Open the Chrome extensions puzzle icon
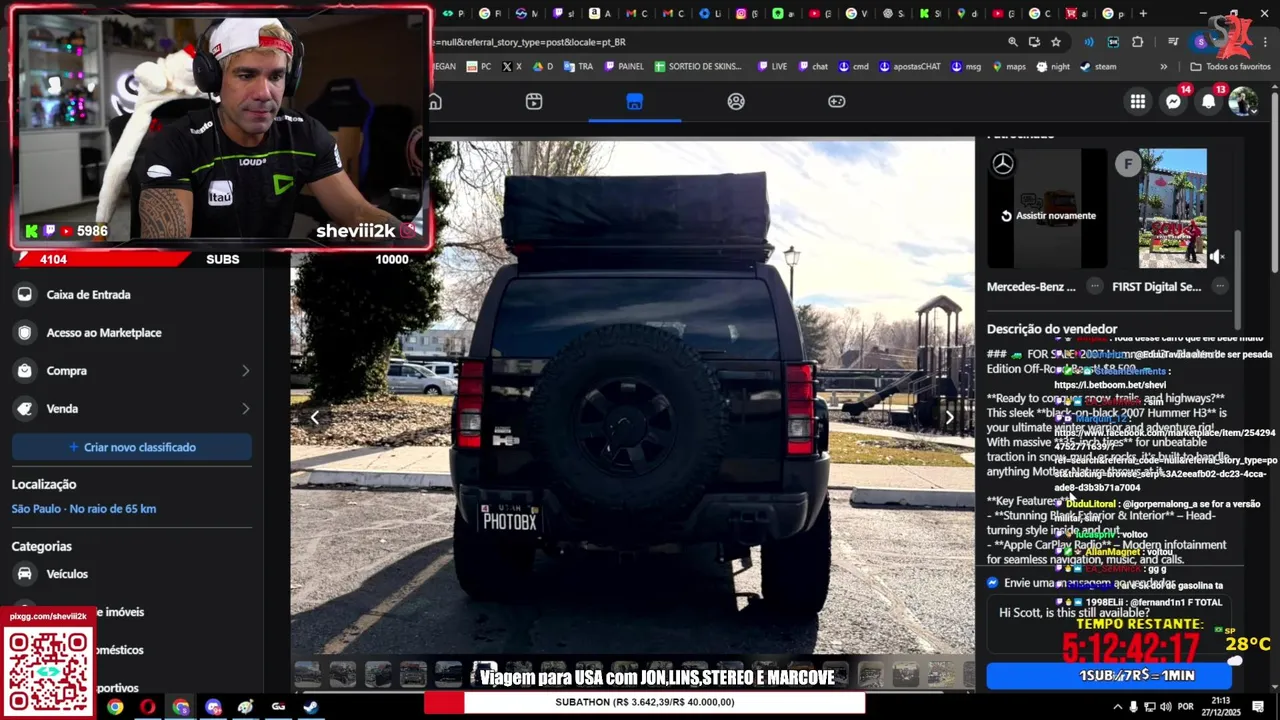The height and width of the screenshot is (720, 1280). coord(1138,42)
